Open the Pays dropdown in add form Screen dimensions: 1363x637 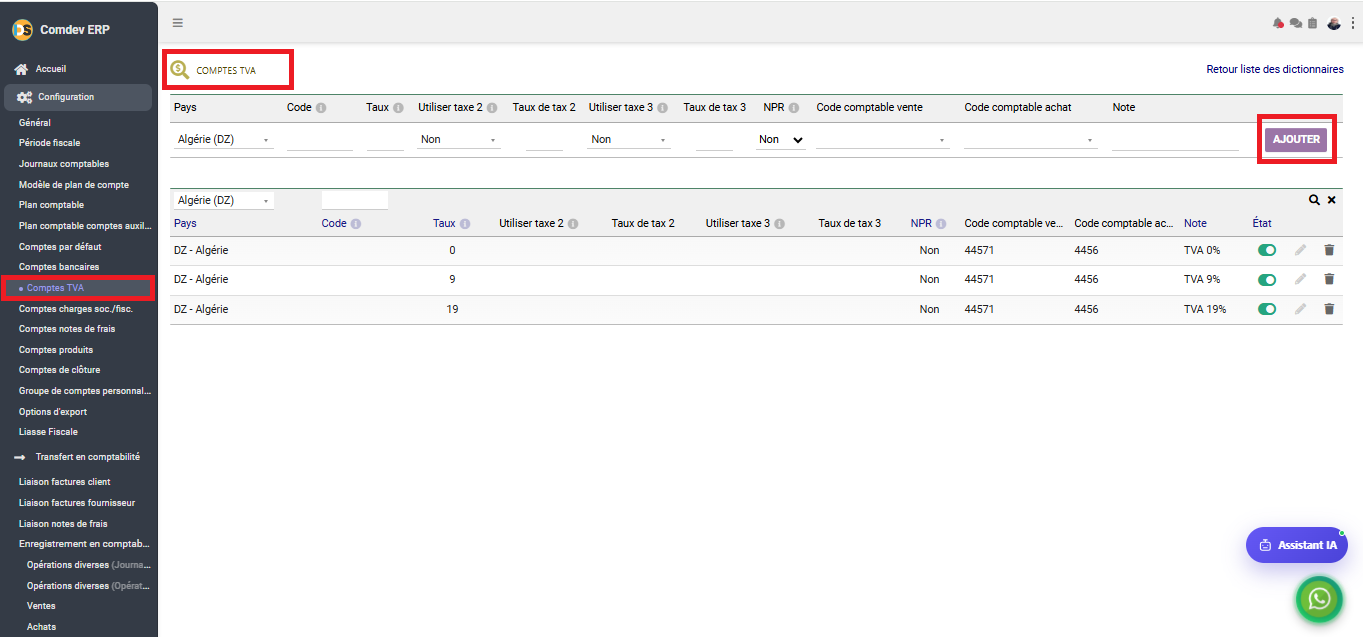(224, 140)
